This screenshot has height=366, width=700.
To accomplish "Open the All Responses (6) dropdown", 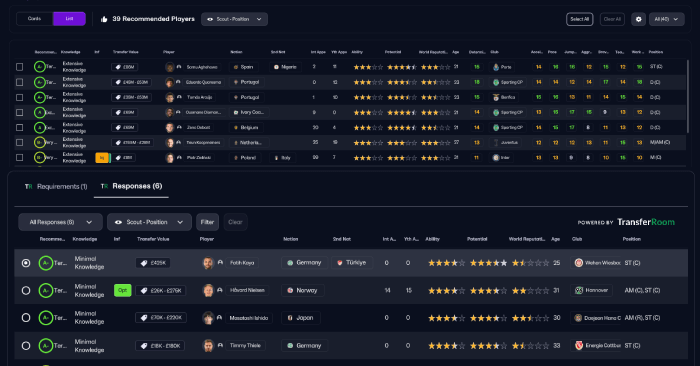I will (x=60, y=222).
